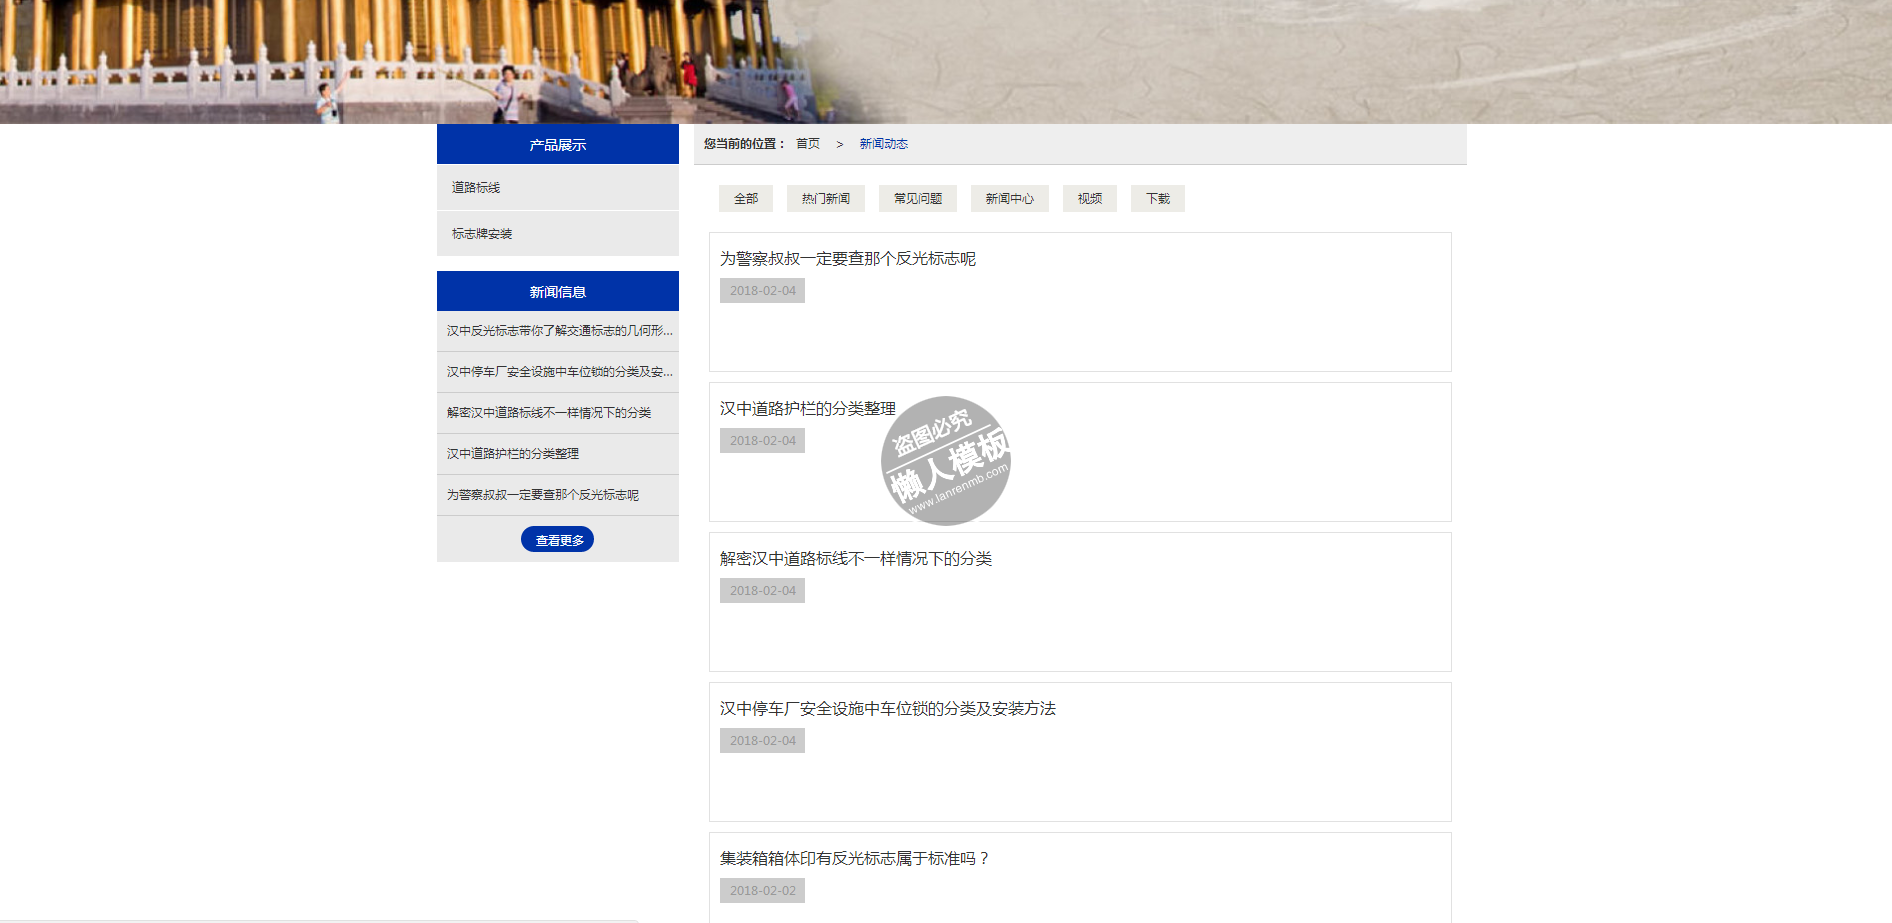Open sidebar news about 车位锁的分类

559,372
